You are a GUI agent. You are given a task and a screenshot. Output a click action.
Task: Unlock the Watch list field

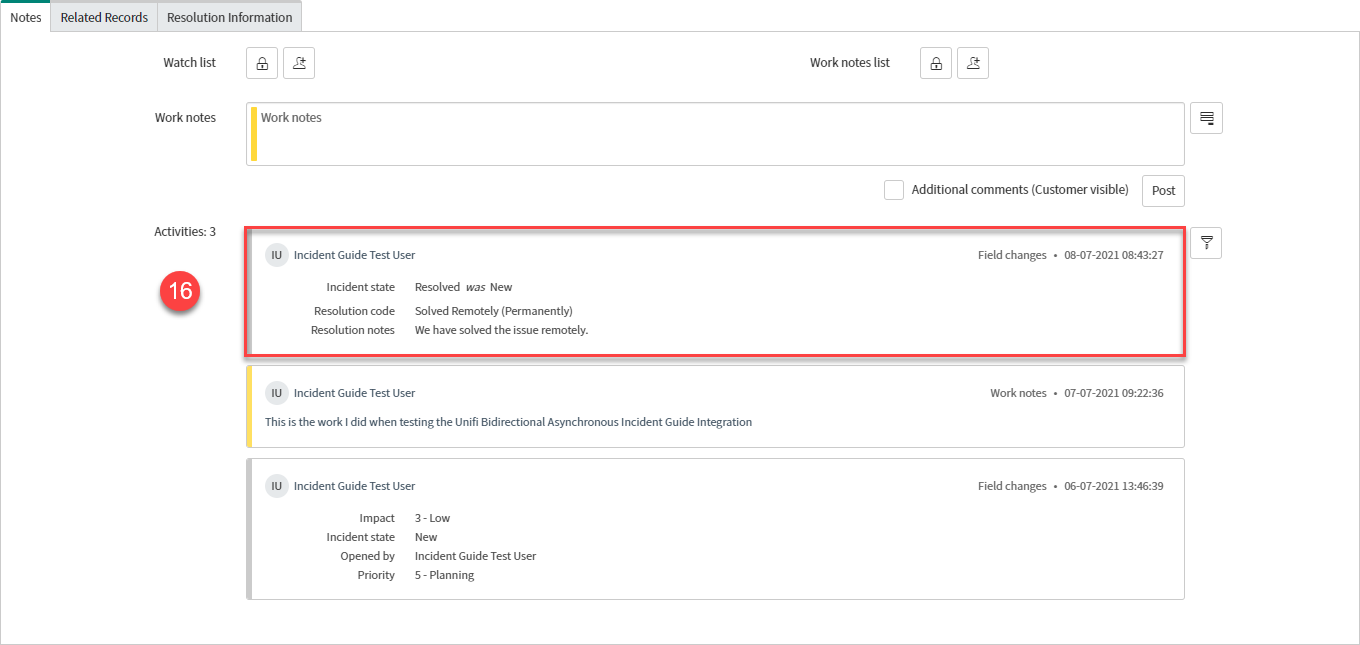[262, 63]
